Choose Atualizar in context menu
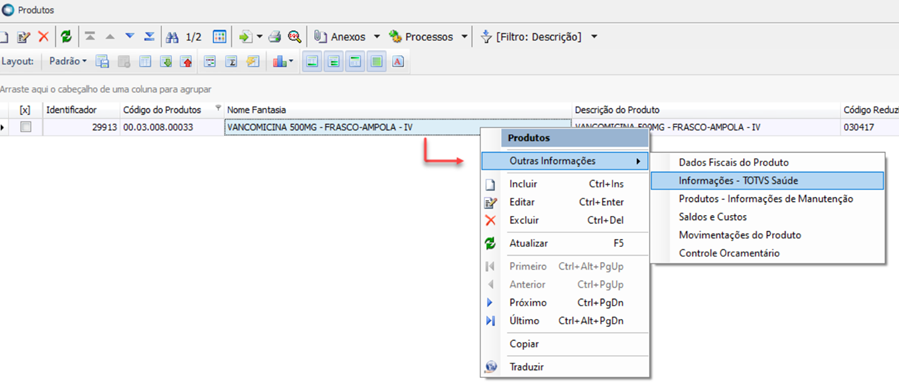This screenshot has height=386, width=900. point(565,244)
